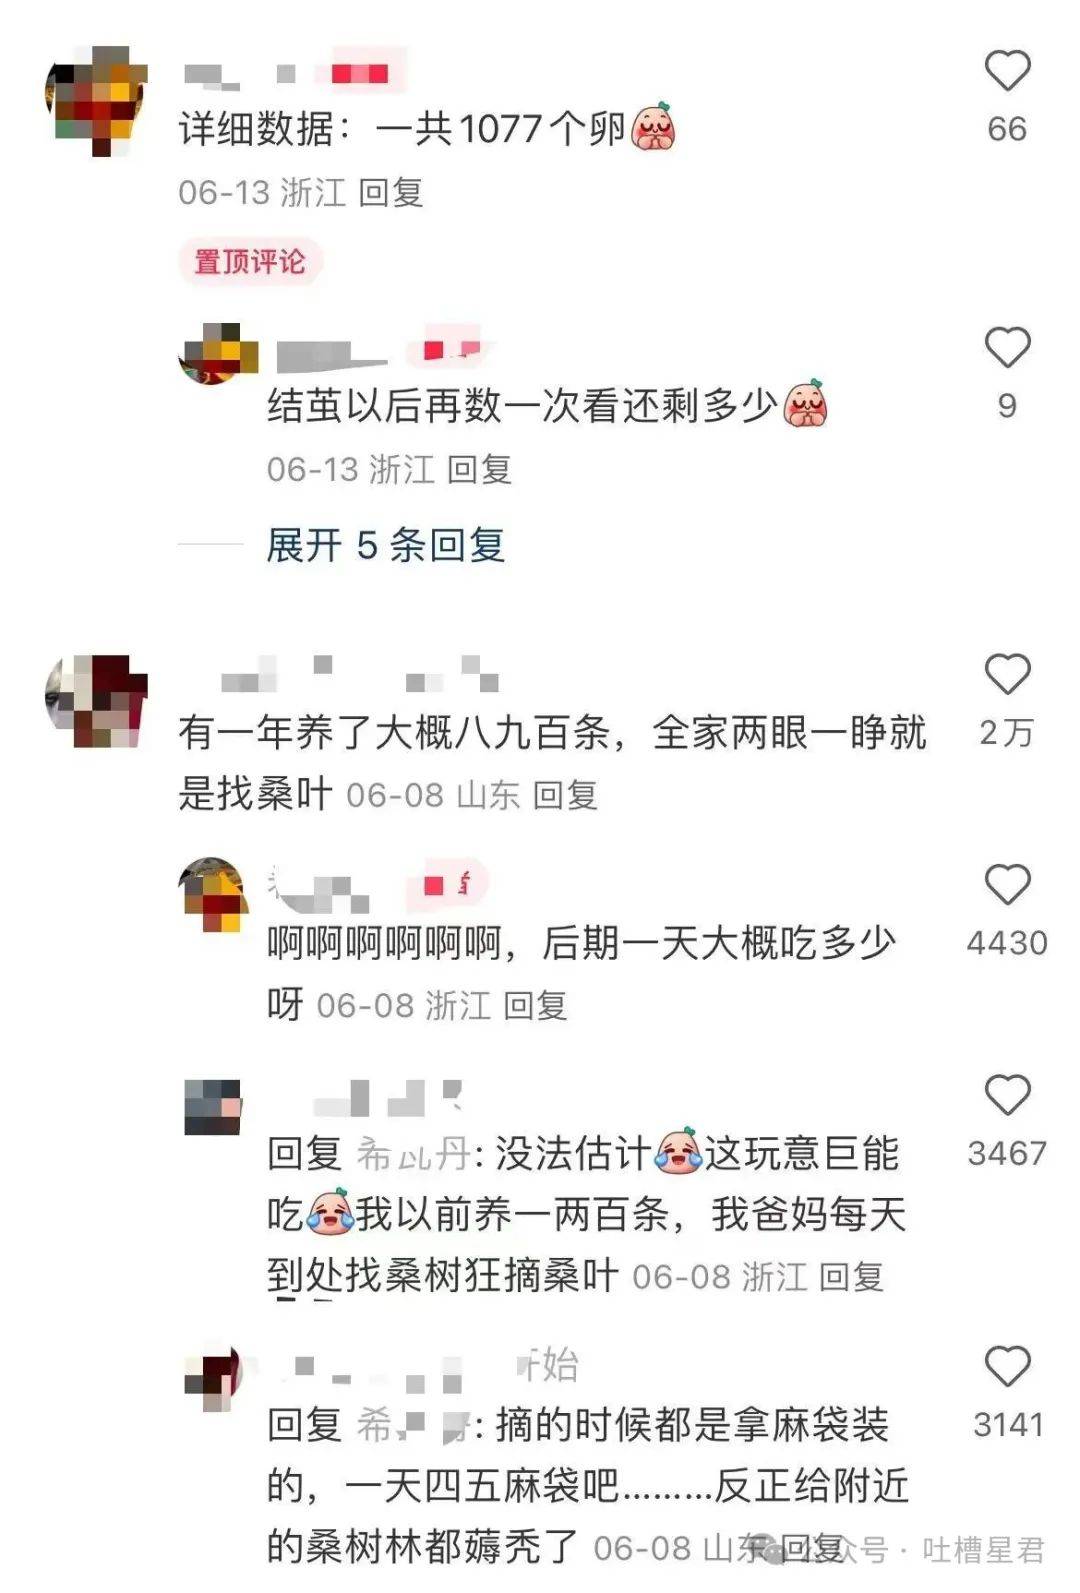Tap the 置顶评论 pinned label
The image size is (1080, 1593).
click(x=250, y=262)
